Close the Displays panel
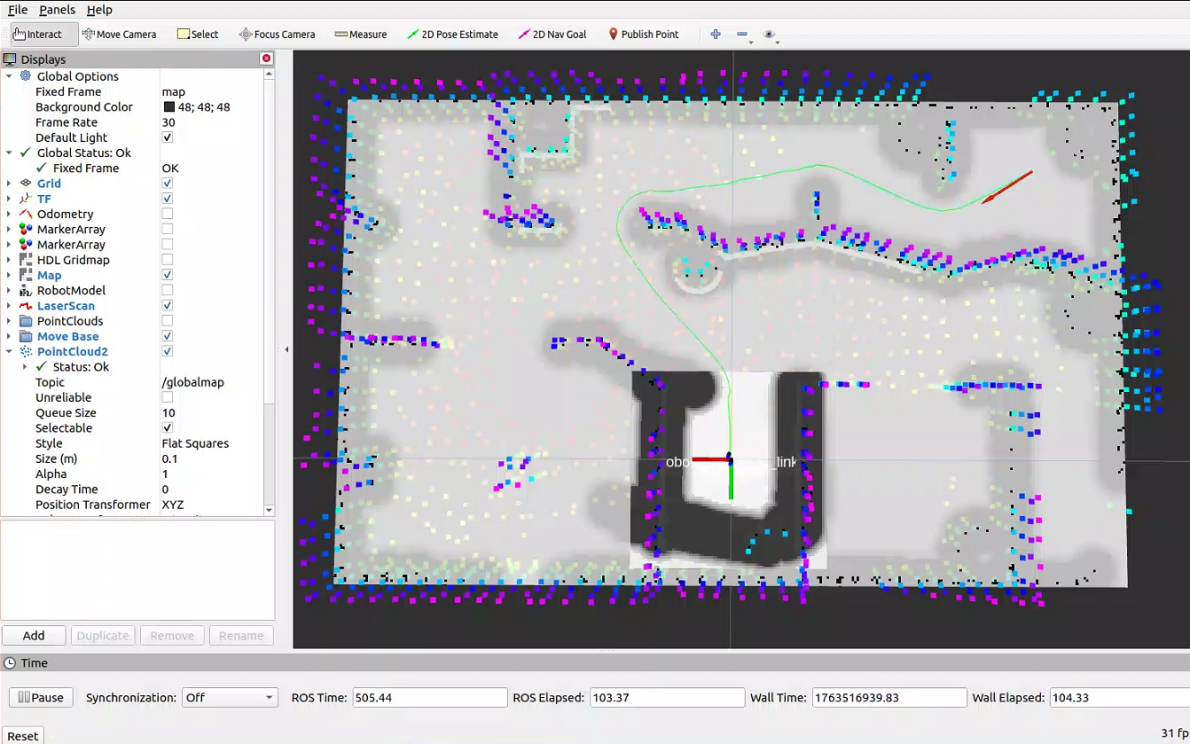This screenshot has width=1190, height=744. pyautogui.click(x=266, y=59)
